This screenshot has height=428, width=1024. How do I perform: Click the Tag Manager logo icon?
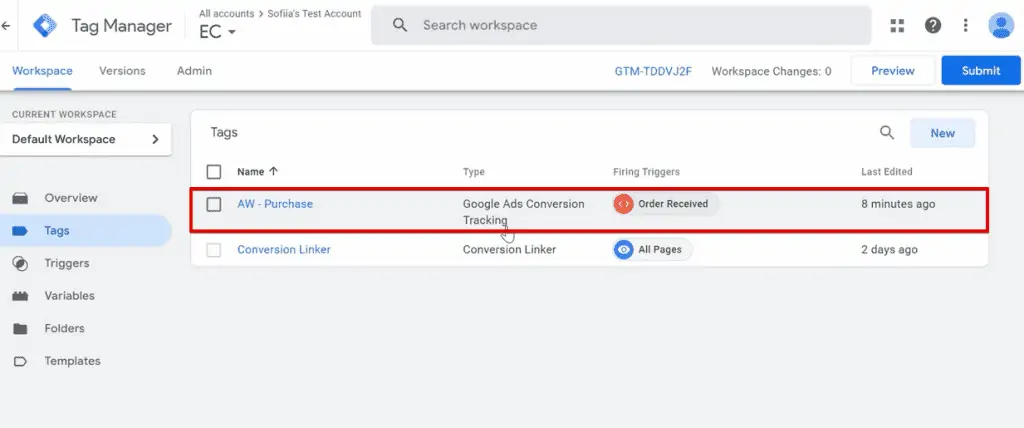click(45, 25)
